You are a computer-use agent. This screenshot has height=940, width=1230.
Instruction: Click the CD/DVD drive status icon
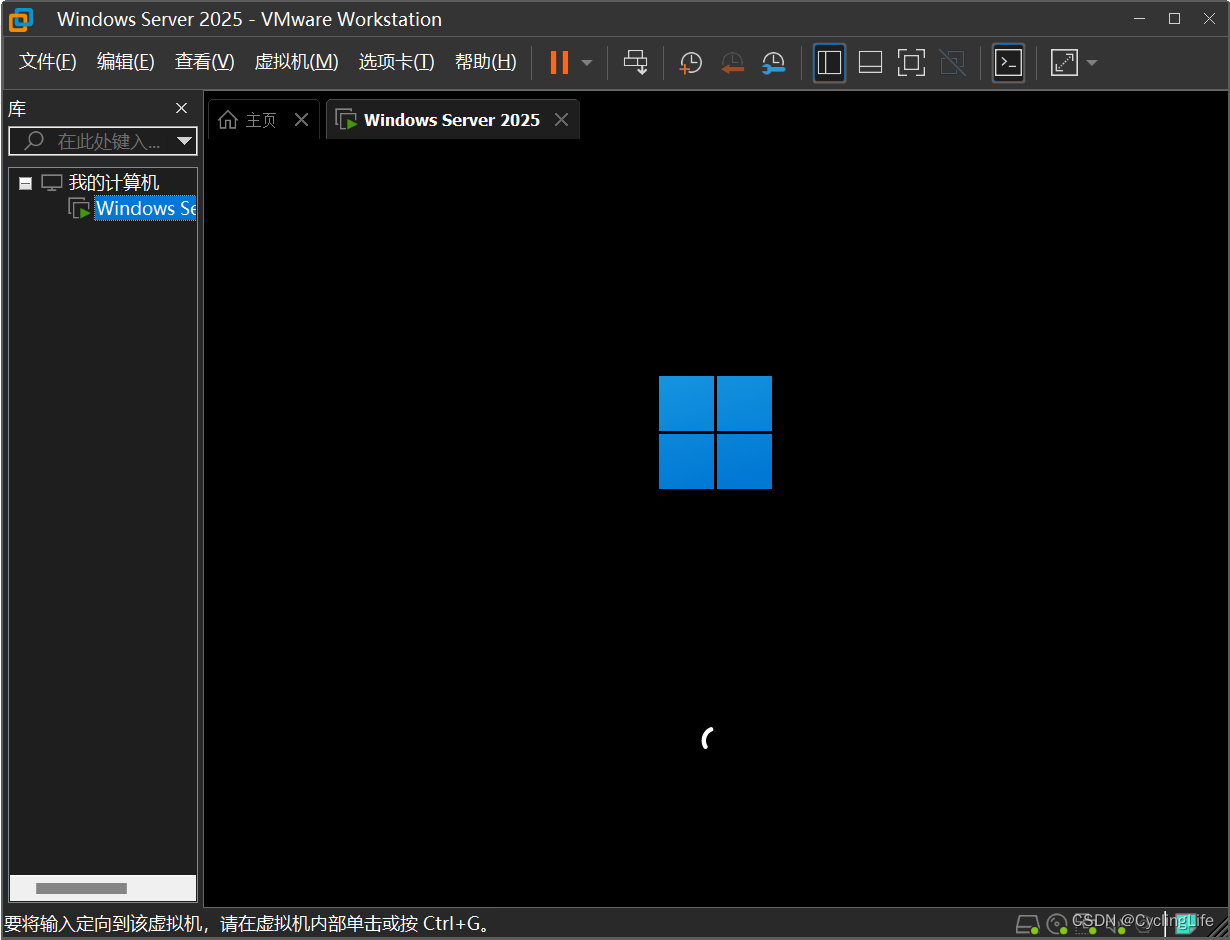1057,923
